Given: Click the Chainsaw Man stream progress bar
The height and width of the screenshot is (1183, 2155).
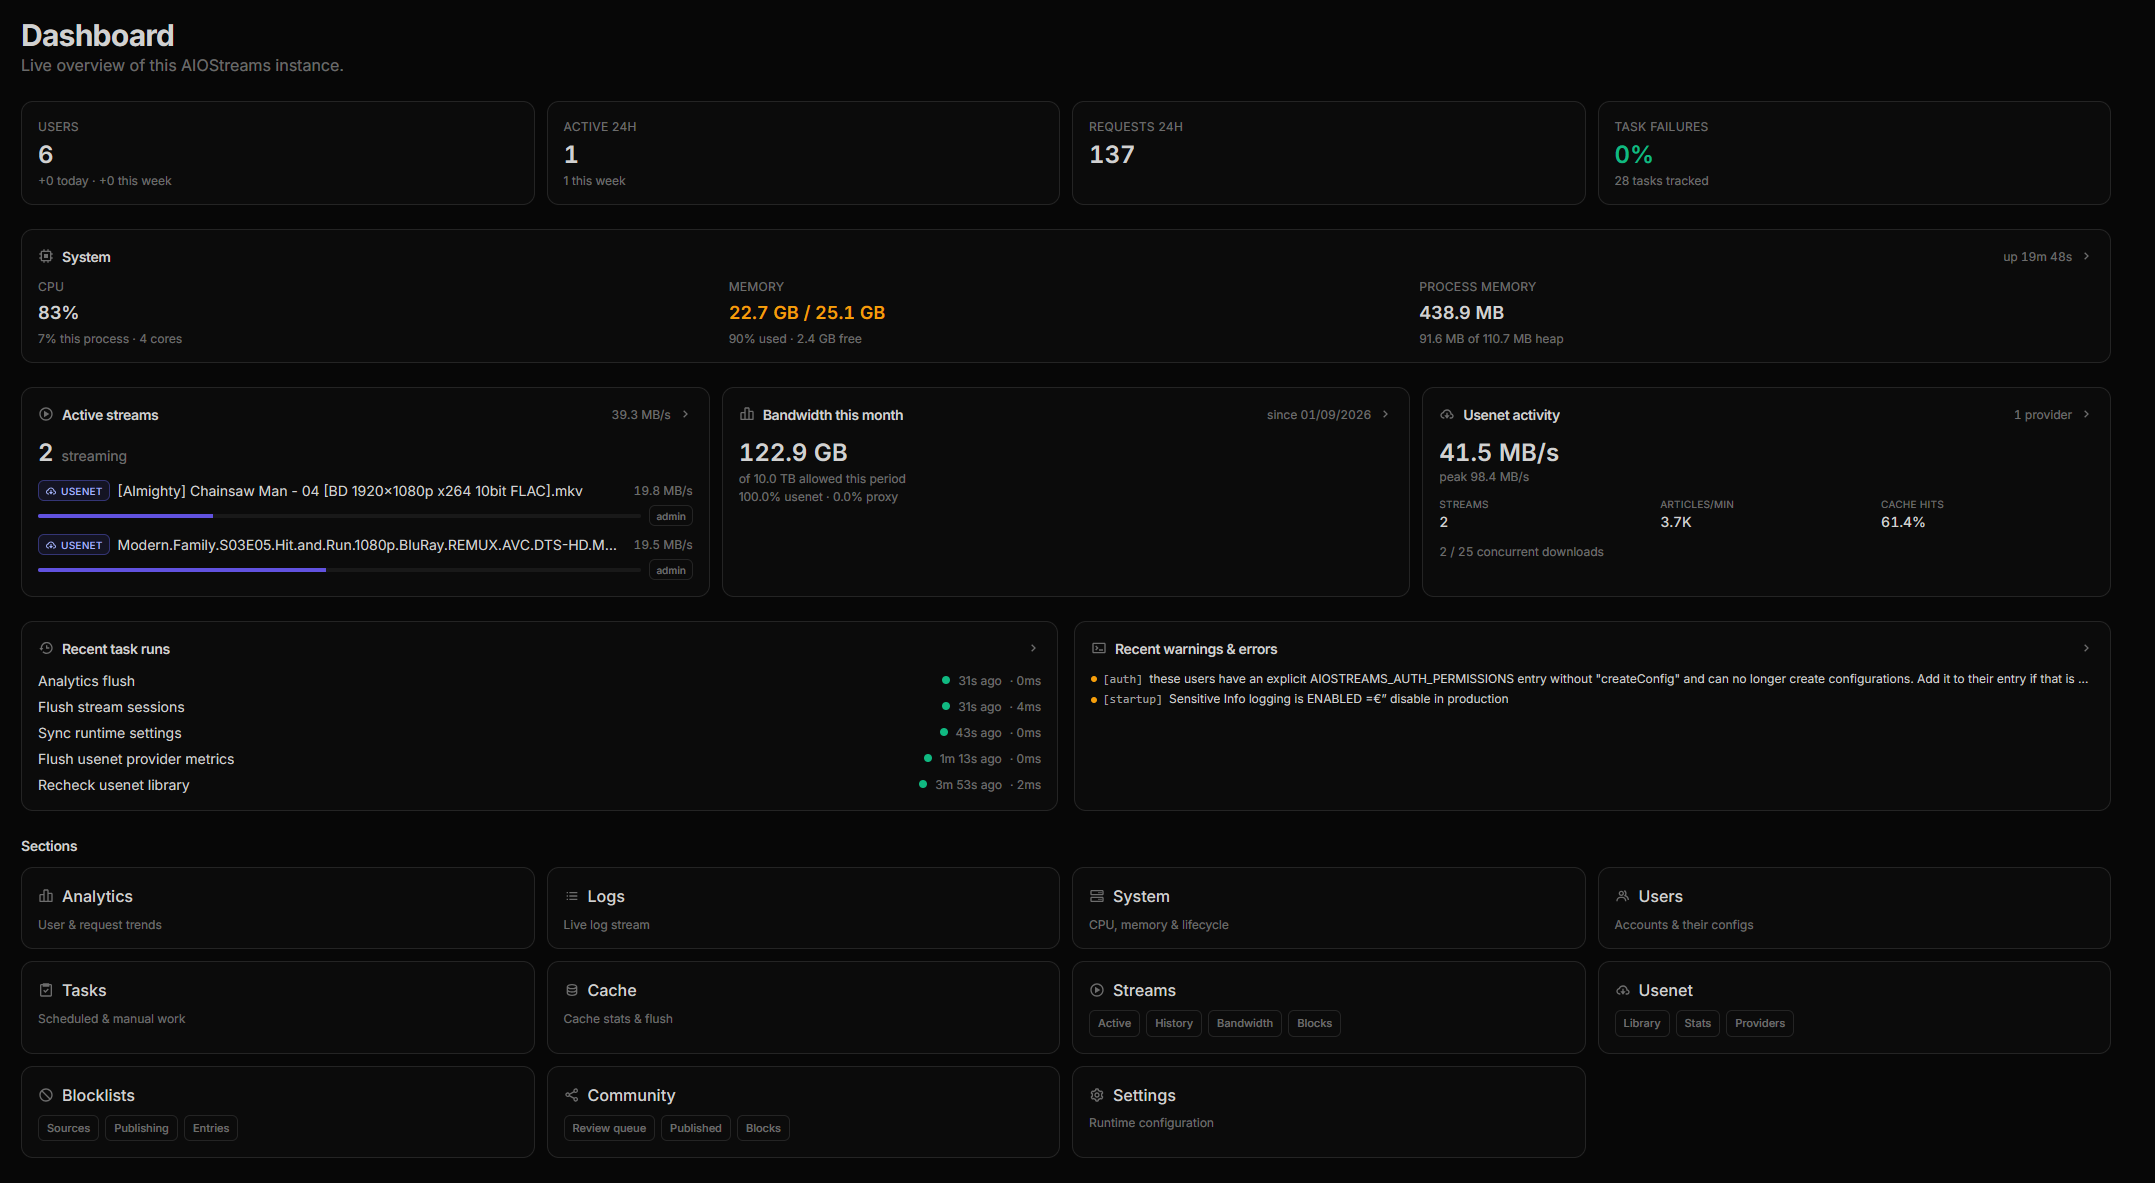Looking at the screenshot, I should [x=339, y=516].
